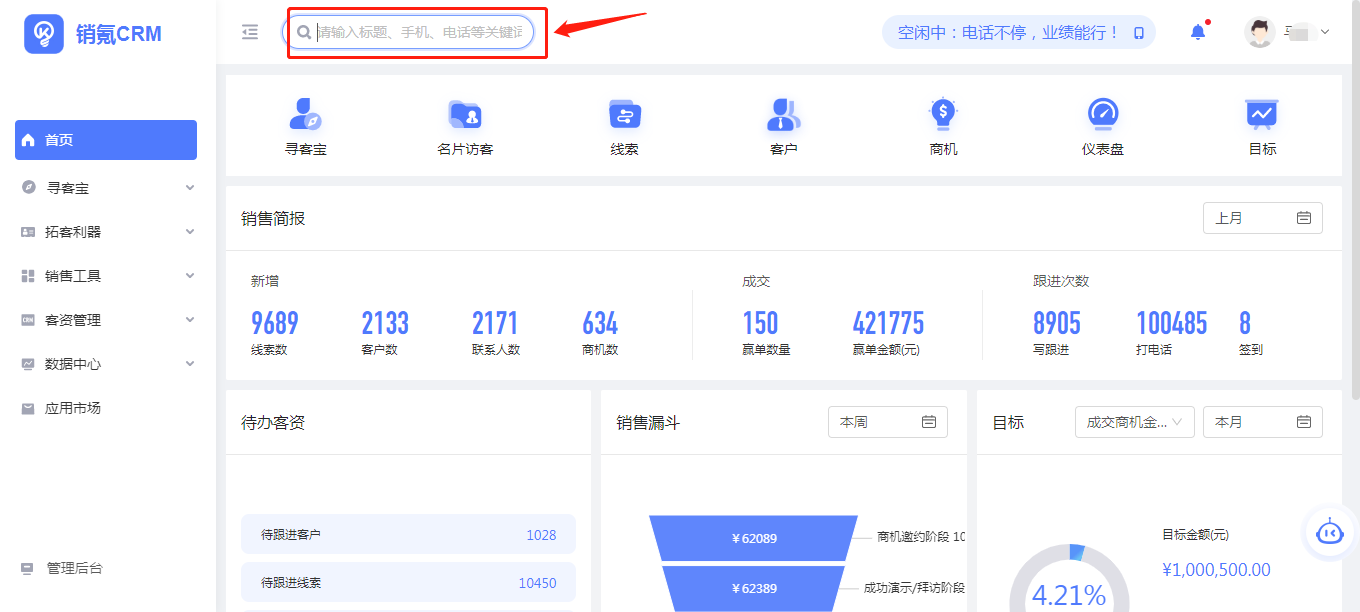Click the ¥62089 funnel segment

coord(754,538)
